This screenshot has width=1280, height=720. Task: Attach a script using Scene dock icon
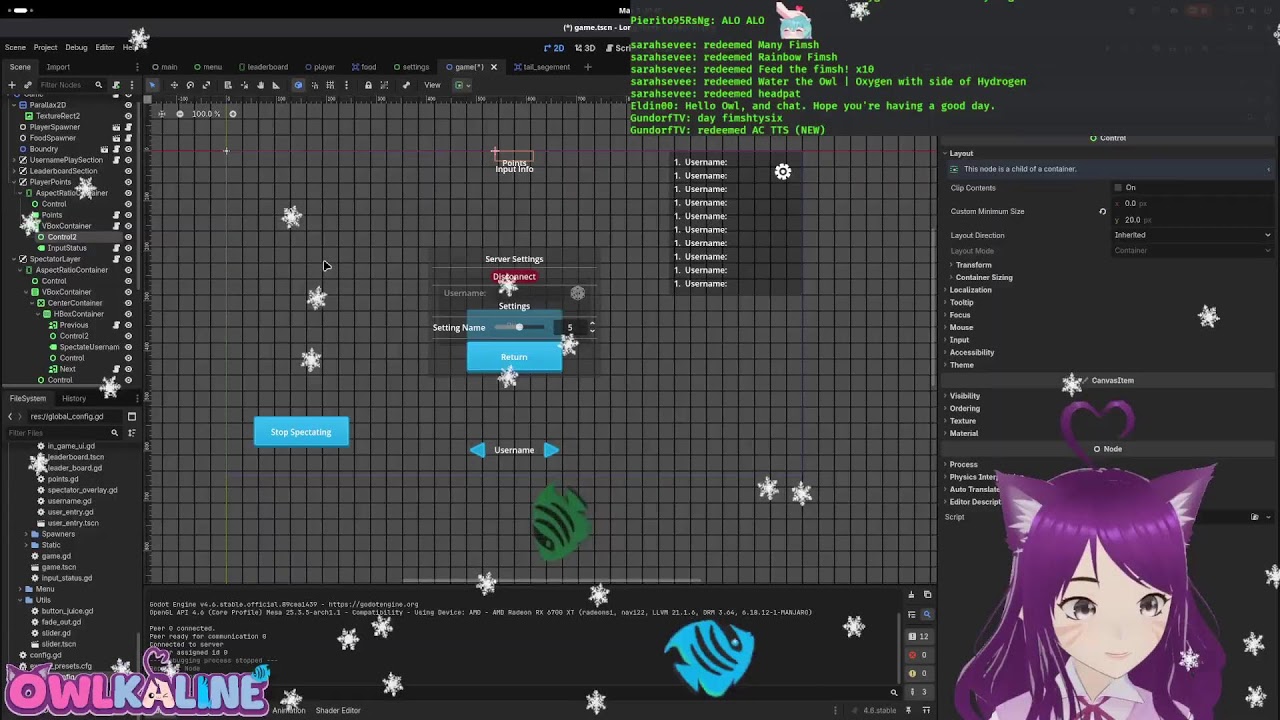(x=116, y=85)
